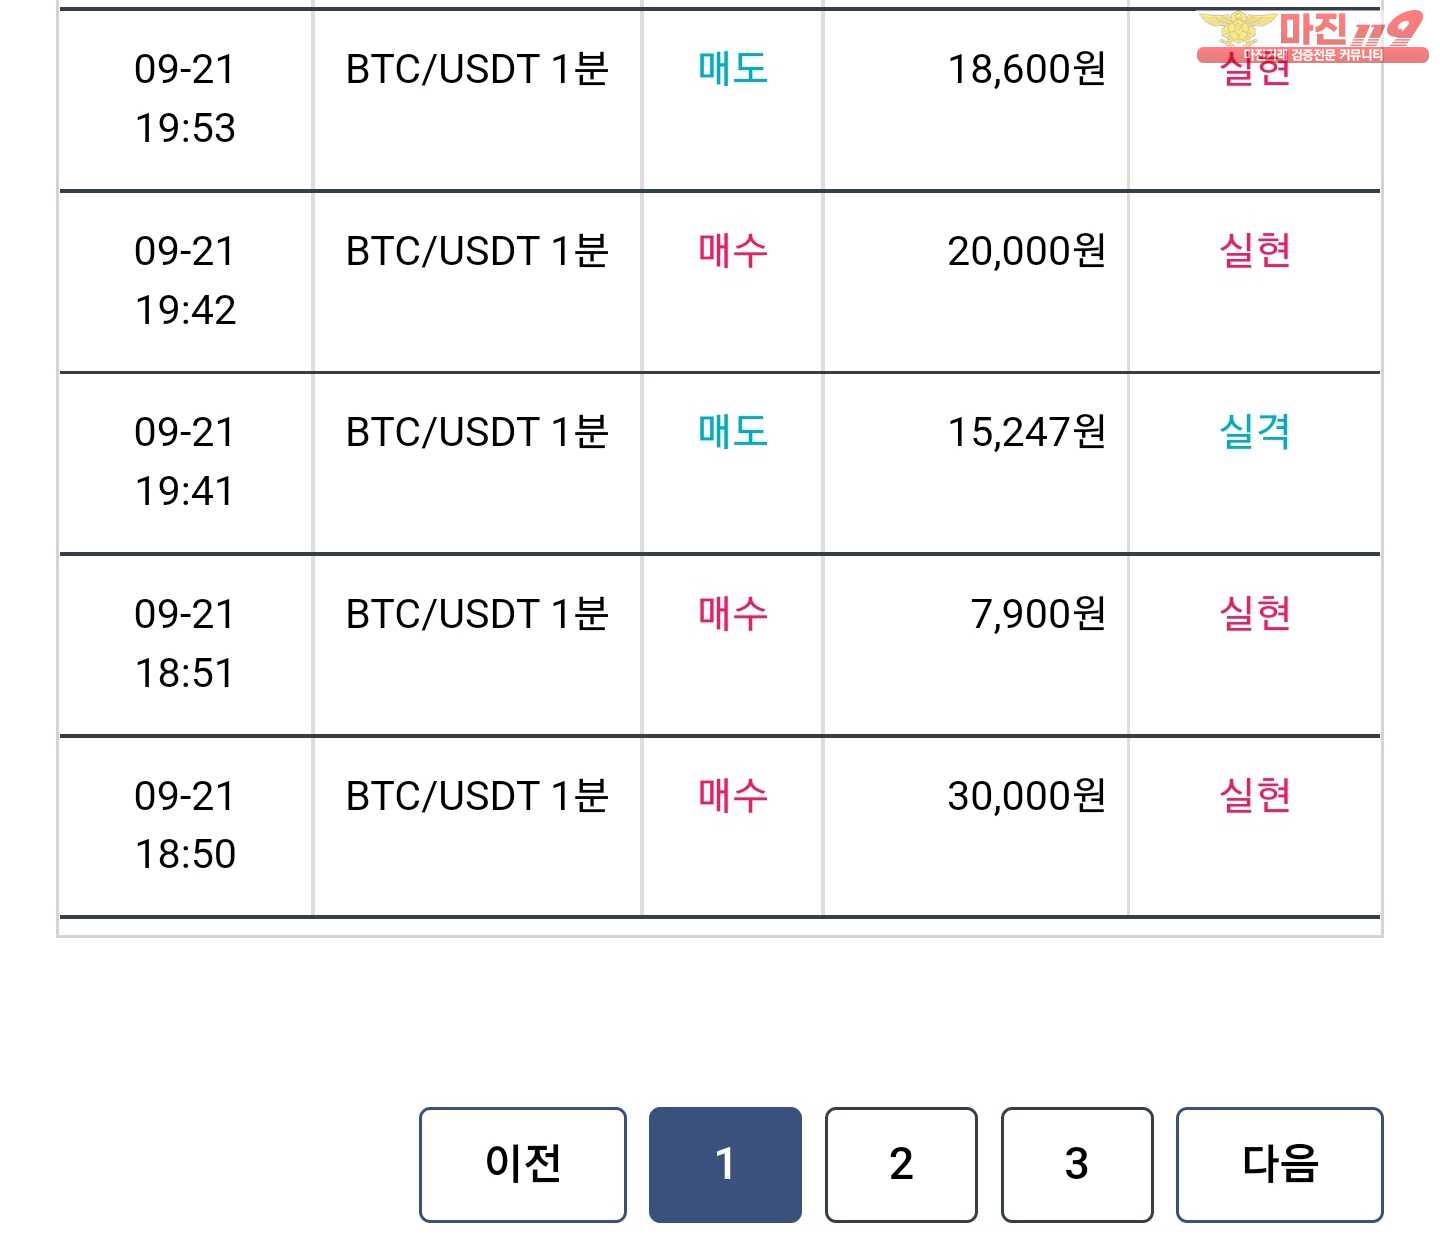The width and height of the screenshot is (1440, 1254).
Task: Select the 09-21 19:53 date cell
Action: pos(185,98)
